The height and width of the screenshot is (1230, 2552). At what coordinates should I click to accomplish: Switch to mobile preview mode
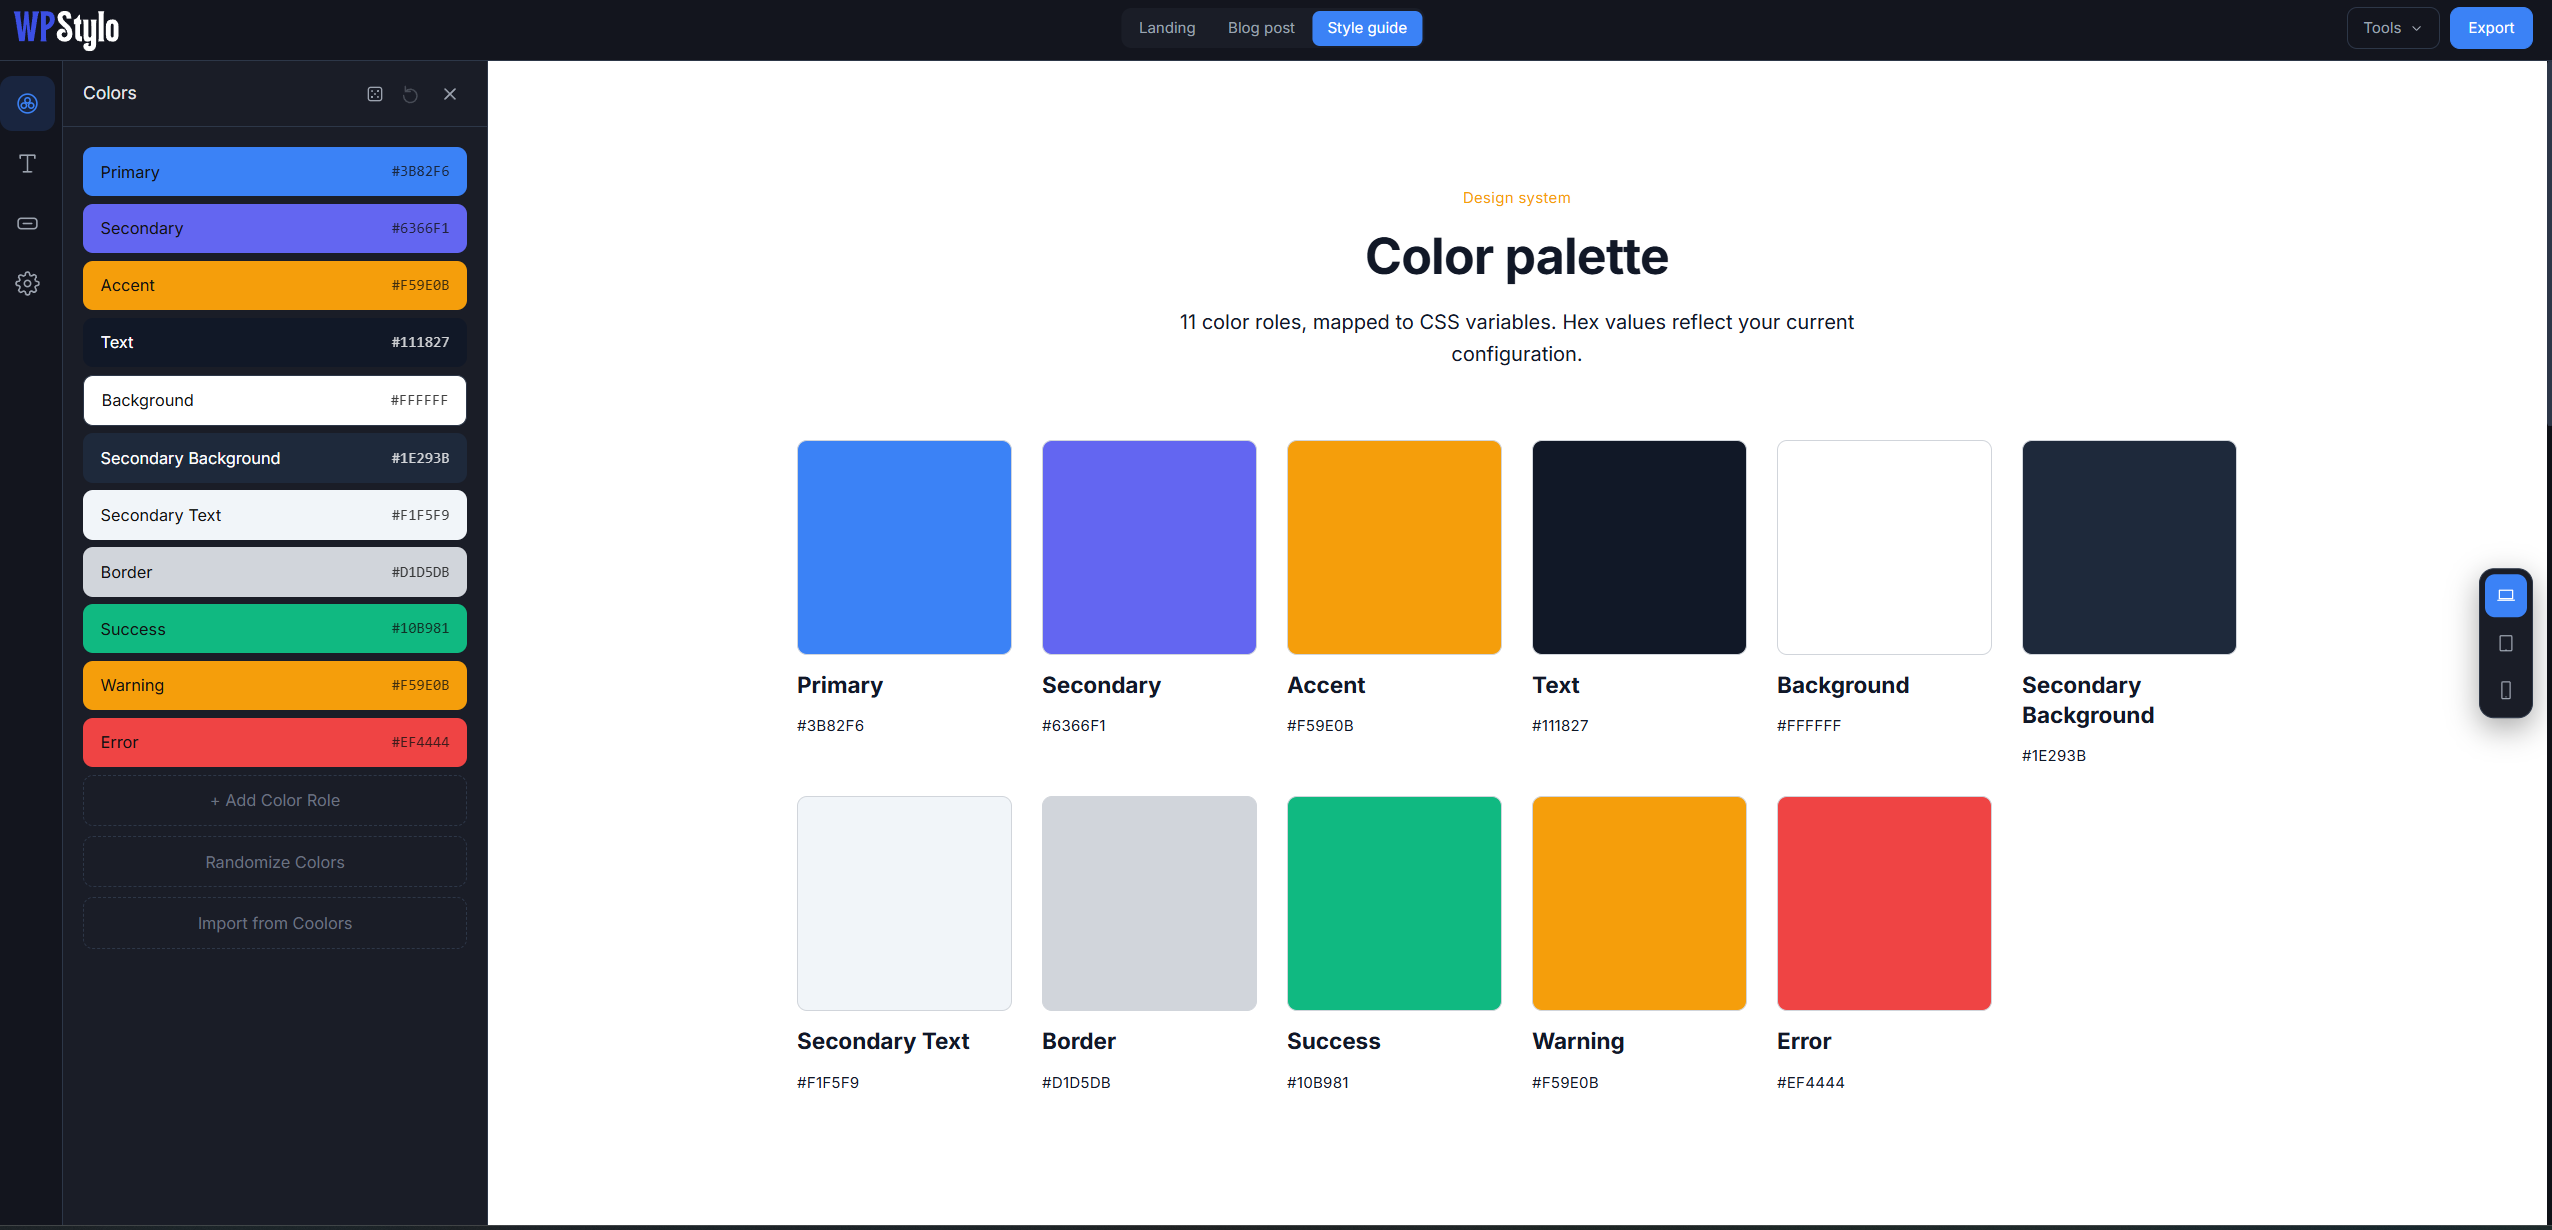(x=2506, y=690)
